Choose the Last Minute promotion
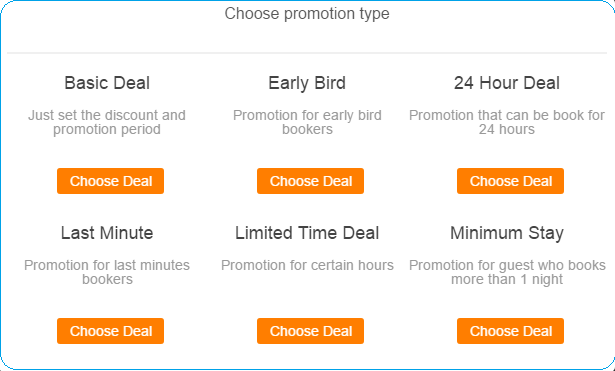 110,331
